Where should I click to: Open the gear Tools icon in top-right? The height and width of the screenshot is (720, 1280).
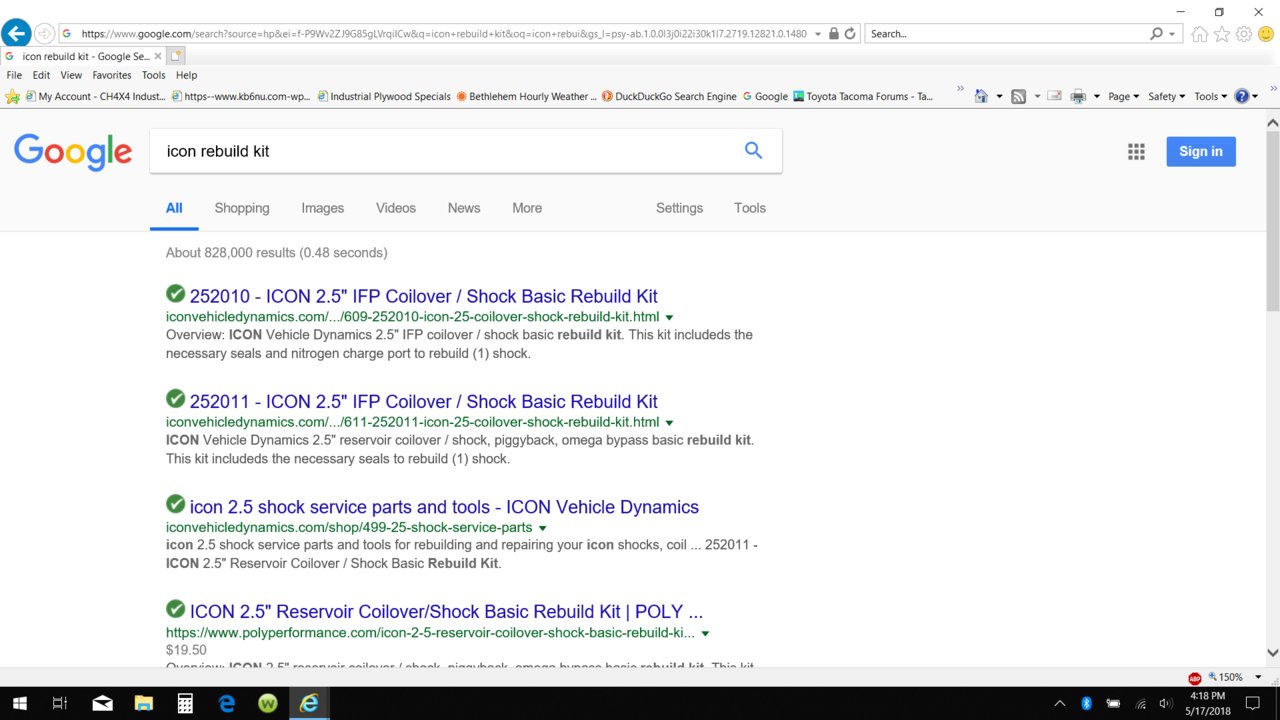coord(1244,34)
